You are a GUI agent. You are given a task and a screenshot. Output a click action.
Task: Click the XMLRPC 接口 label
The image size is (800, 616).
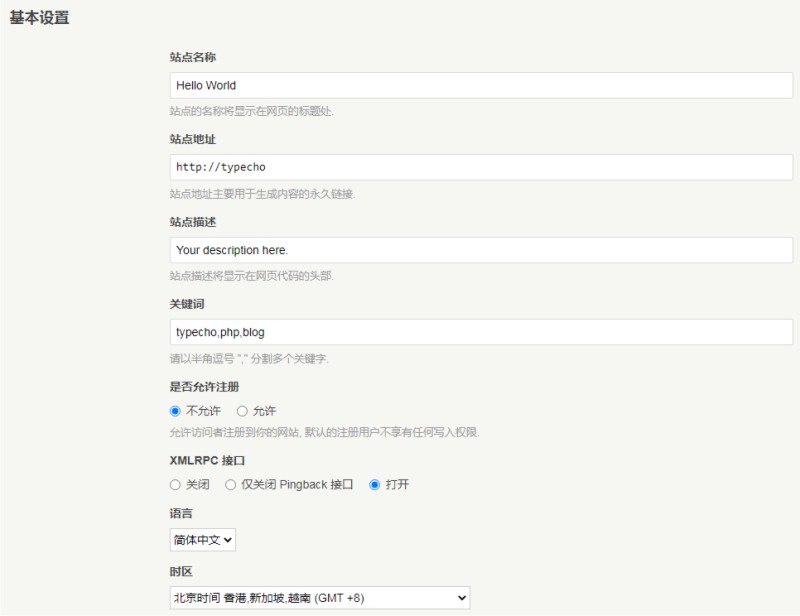tap(207, 460)
